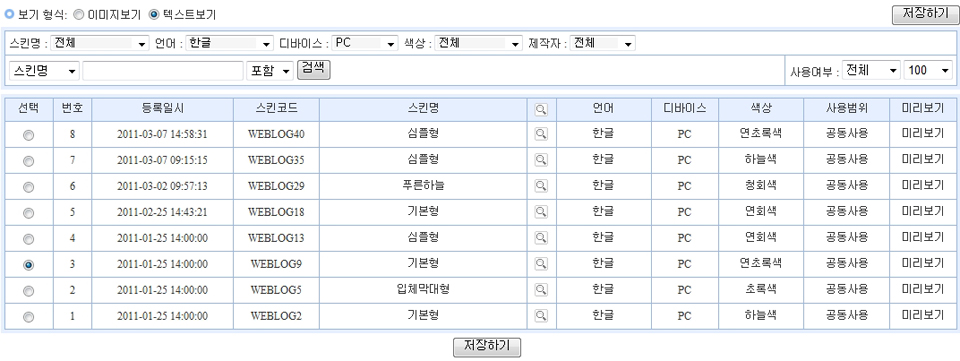Click the bottom 저장하기 button
The image size is (960, 361).
click(487, 347)
